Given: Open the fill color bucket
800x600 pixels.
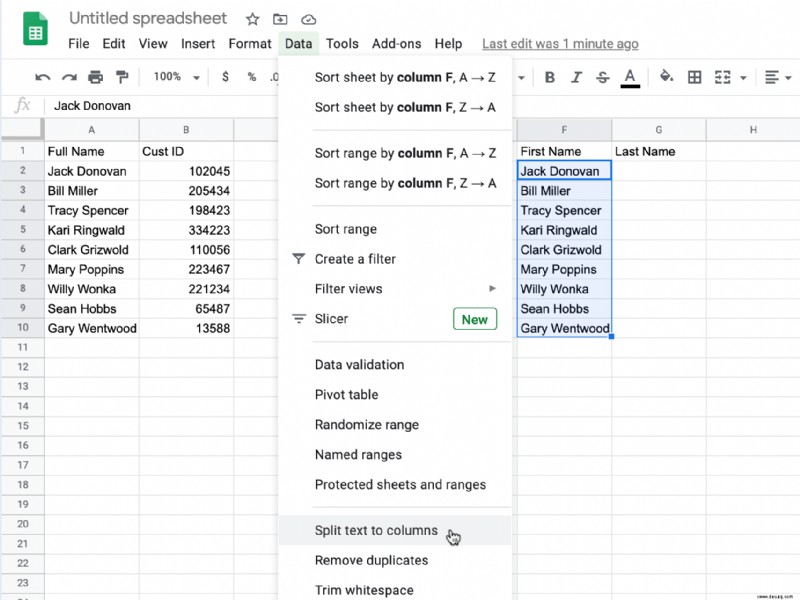Looking at the screenshot, I should pos(666,77).
